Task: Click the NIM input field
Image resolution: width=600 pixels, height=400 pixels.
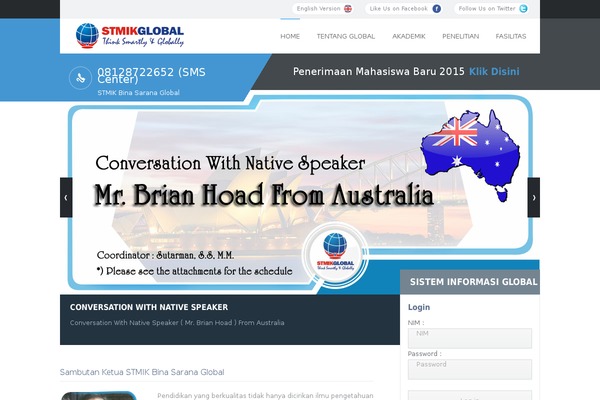Action: pyautogui.click(x=470, y=338)
